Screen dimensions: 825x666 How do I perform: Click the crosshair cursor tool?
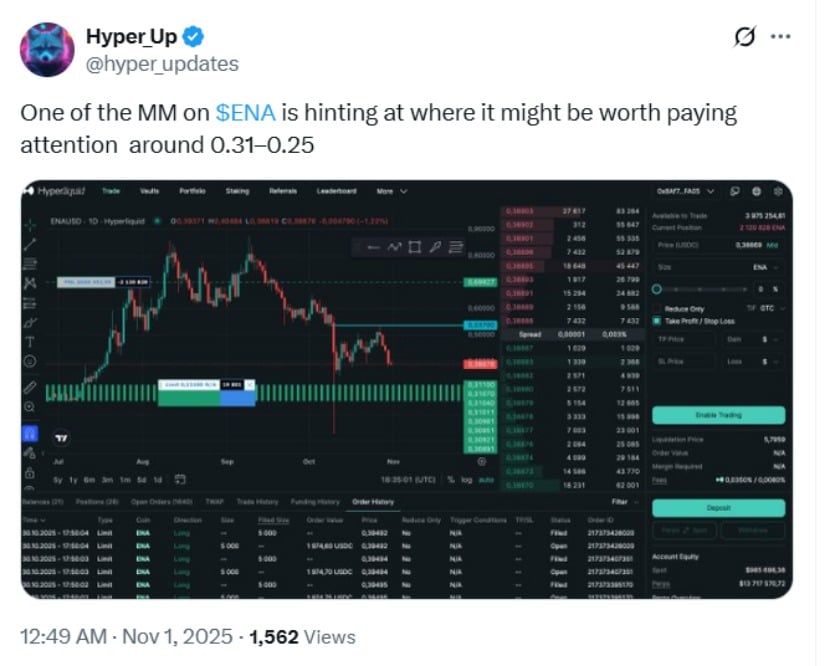click(x=31, y=222)
